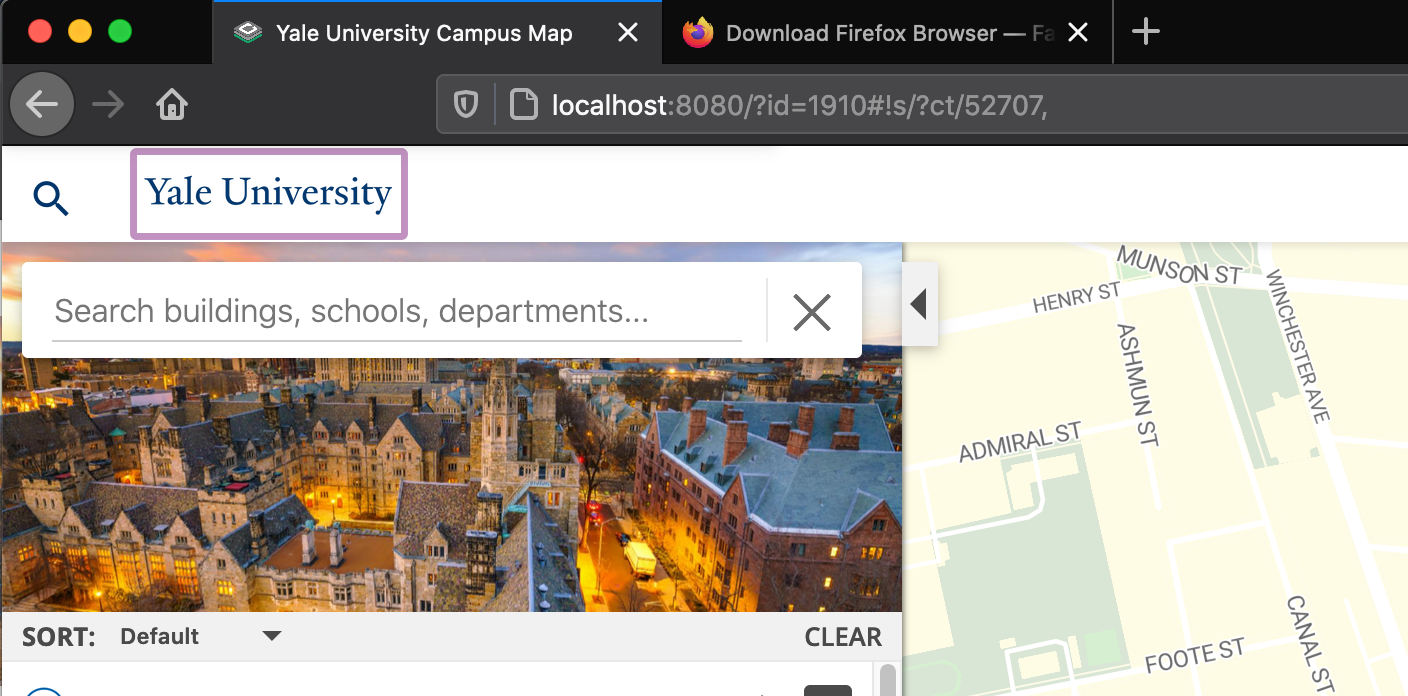Click the ADMIRAL ST label on the map
Image resolution: width=1408 pixels, height=696 pixels.
point(1020,442)
